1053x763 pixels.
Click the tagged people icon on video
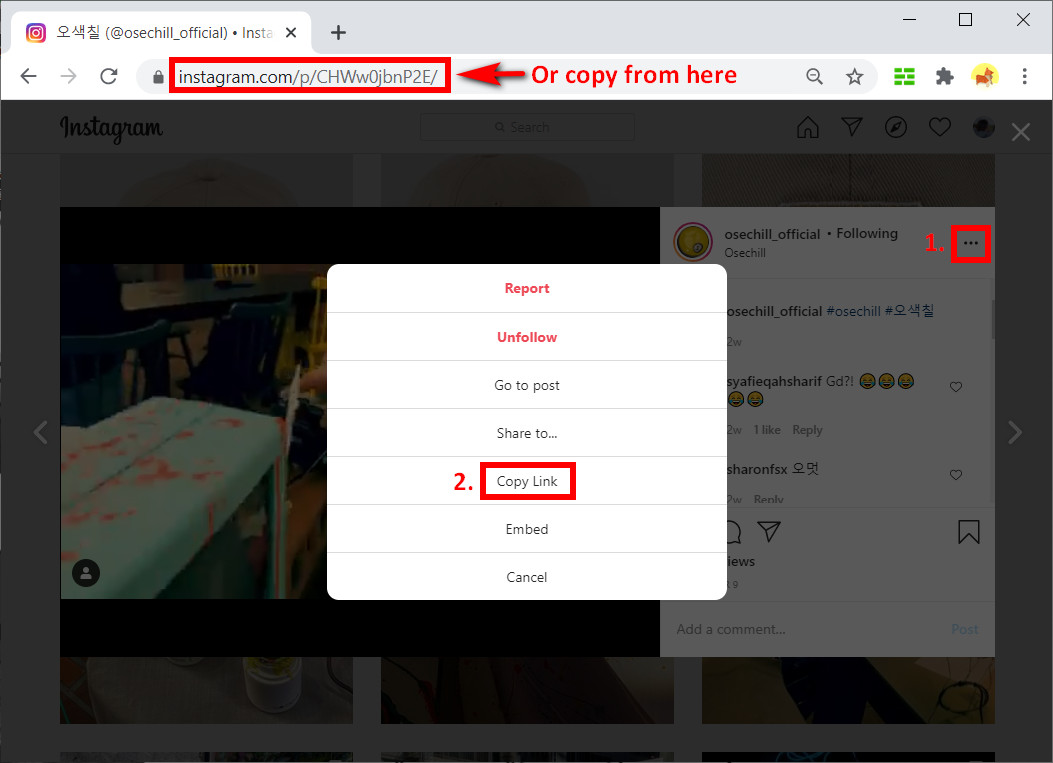[x=86, y=573]
